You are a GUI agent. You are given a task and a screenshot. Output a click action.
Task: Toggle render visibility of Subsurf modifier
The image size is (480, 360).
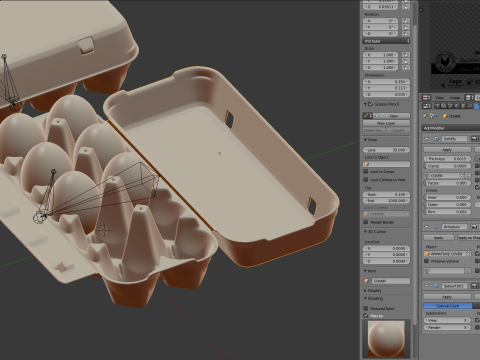(474, 286)
